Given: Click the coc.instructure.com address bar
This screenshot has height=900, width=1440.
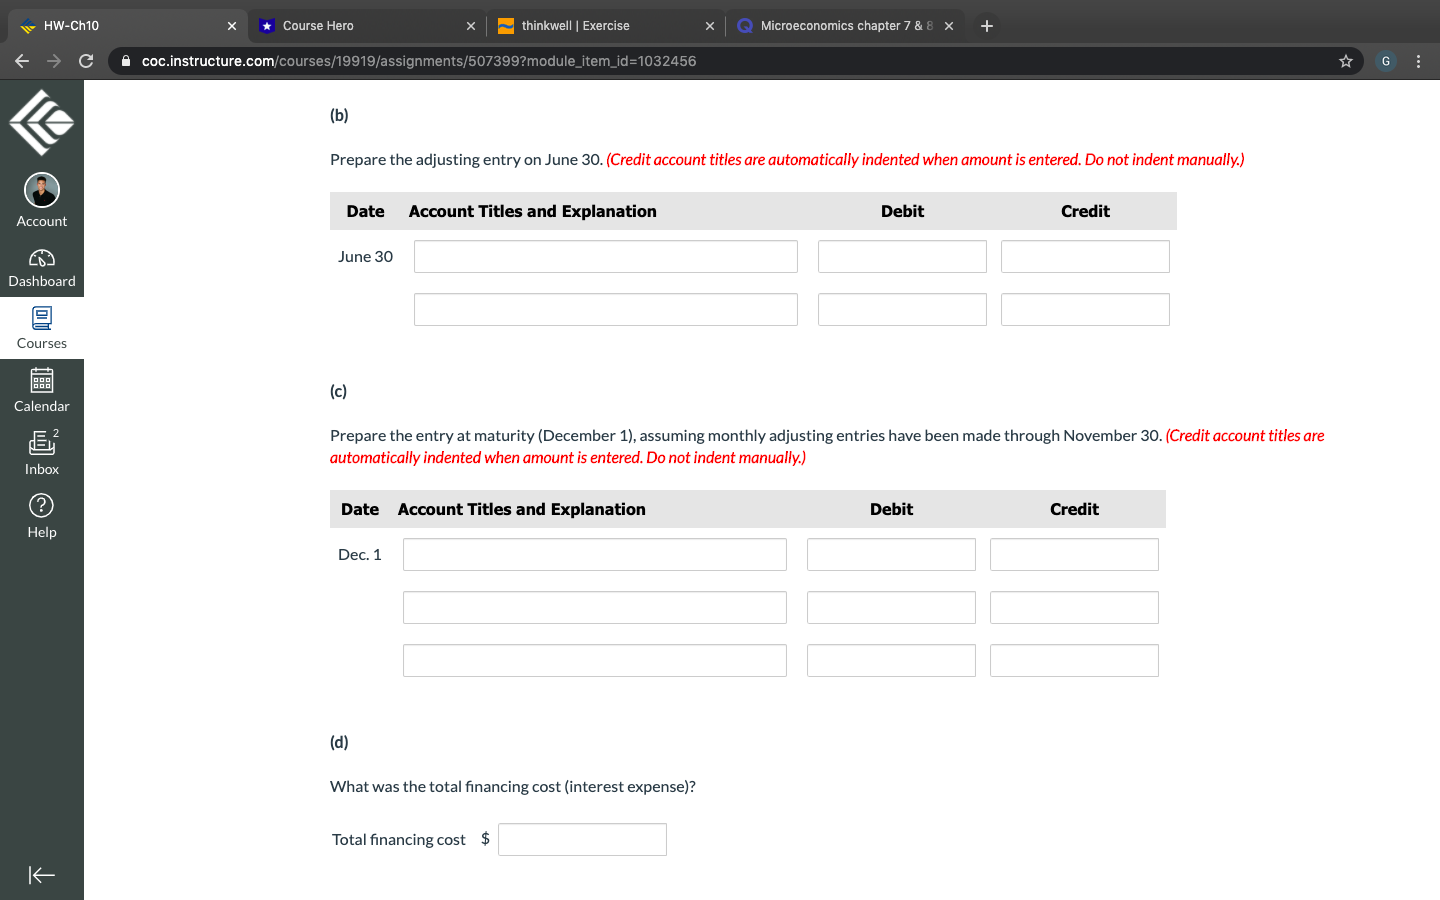Looking at the screenshot, I should click(x=400, y=61).
